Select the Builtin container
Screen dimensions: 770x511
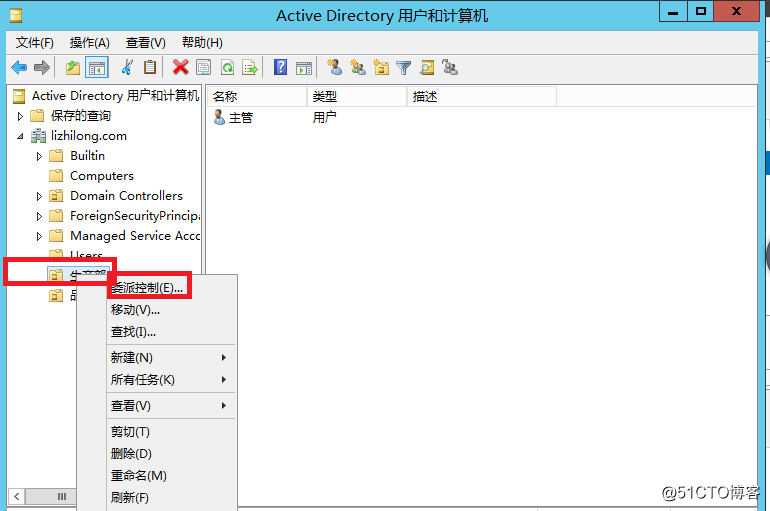(87, 156)
